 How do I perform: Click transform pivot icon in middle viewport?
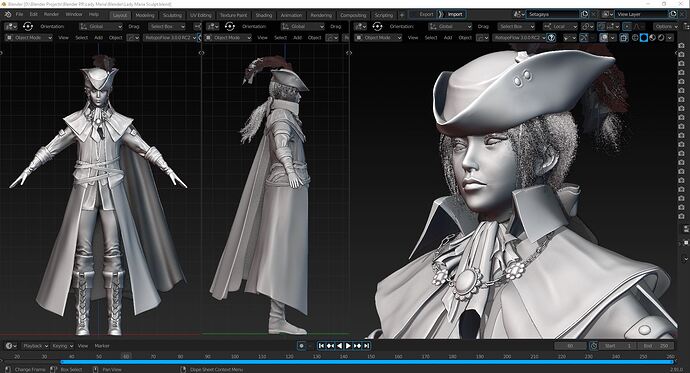(230, 26)
